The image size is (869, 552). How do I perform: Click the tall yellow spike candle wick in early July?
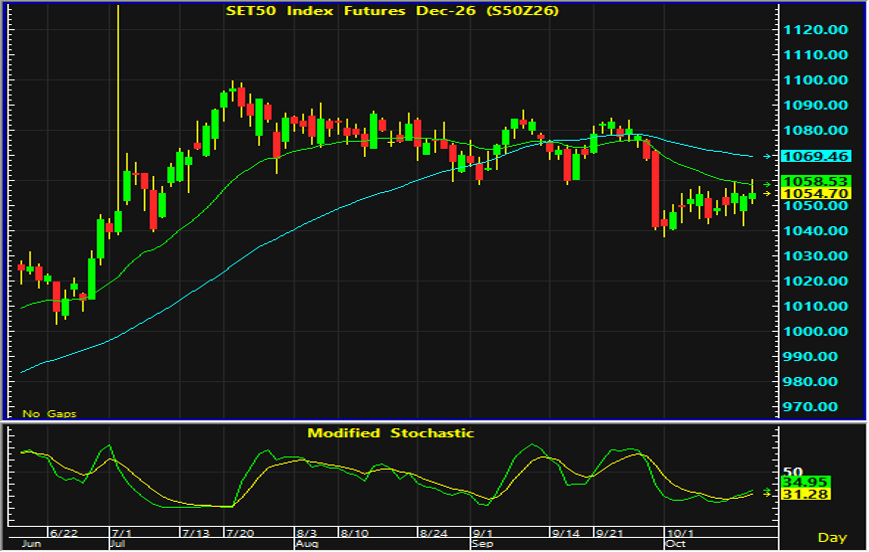tap(118, 108)
